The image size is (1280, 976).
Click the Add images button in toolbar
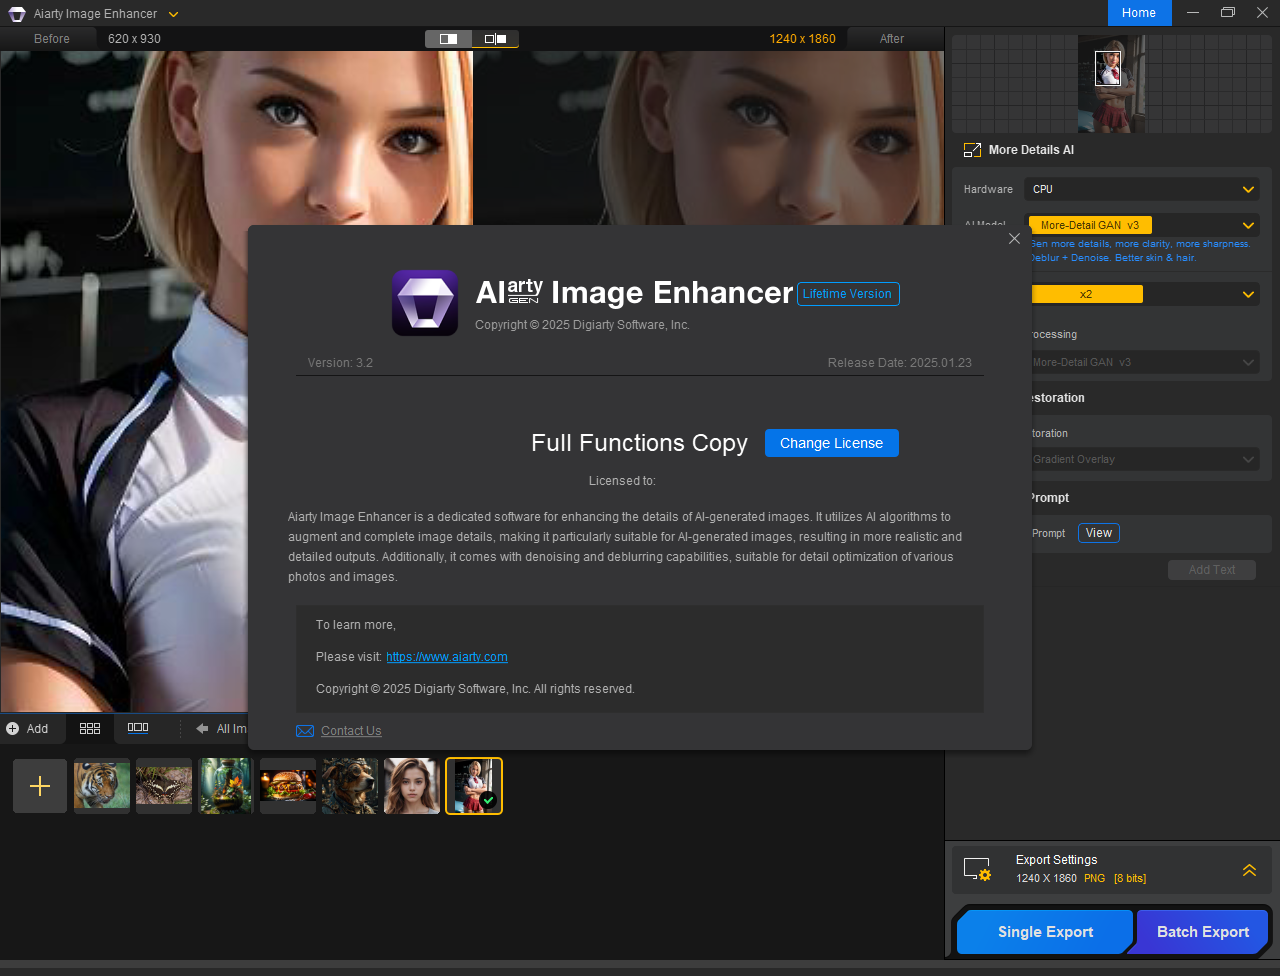[28, 729]
